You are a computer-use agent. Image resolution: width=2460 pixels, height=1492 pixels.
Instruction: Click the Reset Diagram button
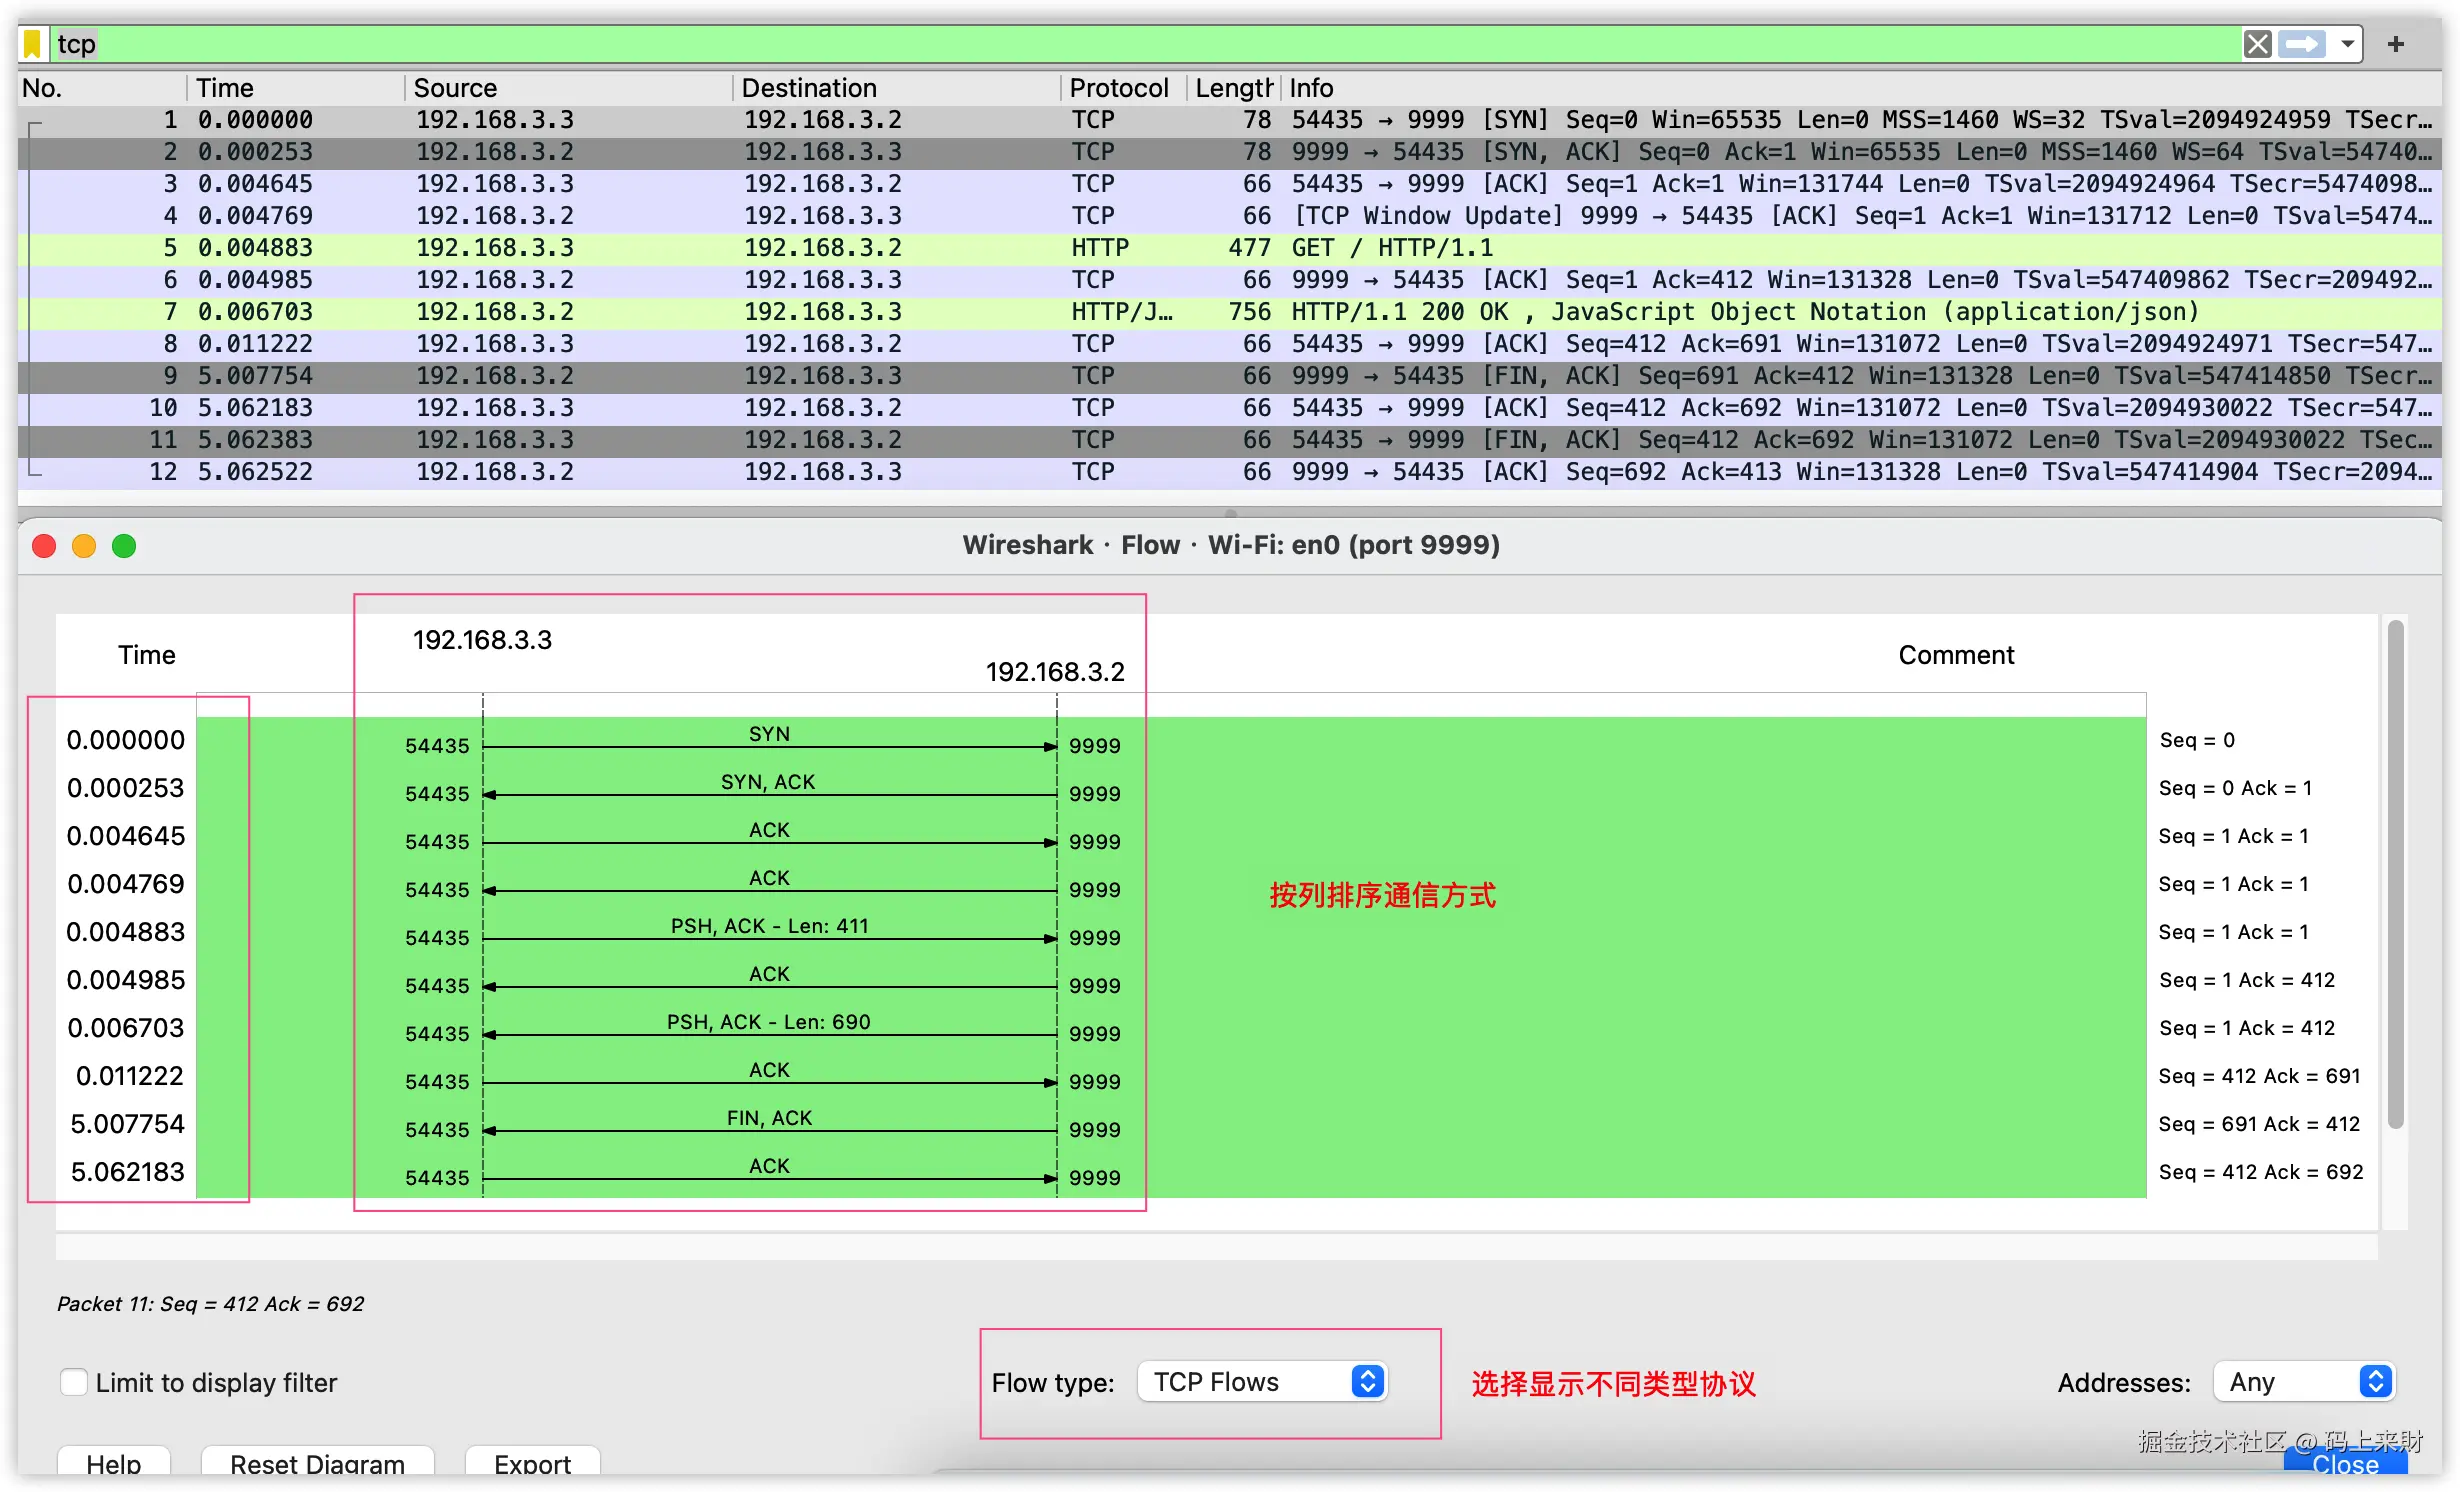316,1463
